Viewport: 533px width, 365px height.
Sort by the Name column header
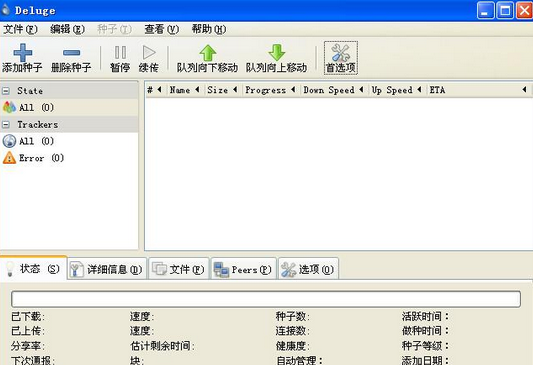click(186, 90)
